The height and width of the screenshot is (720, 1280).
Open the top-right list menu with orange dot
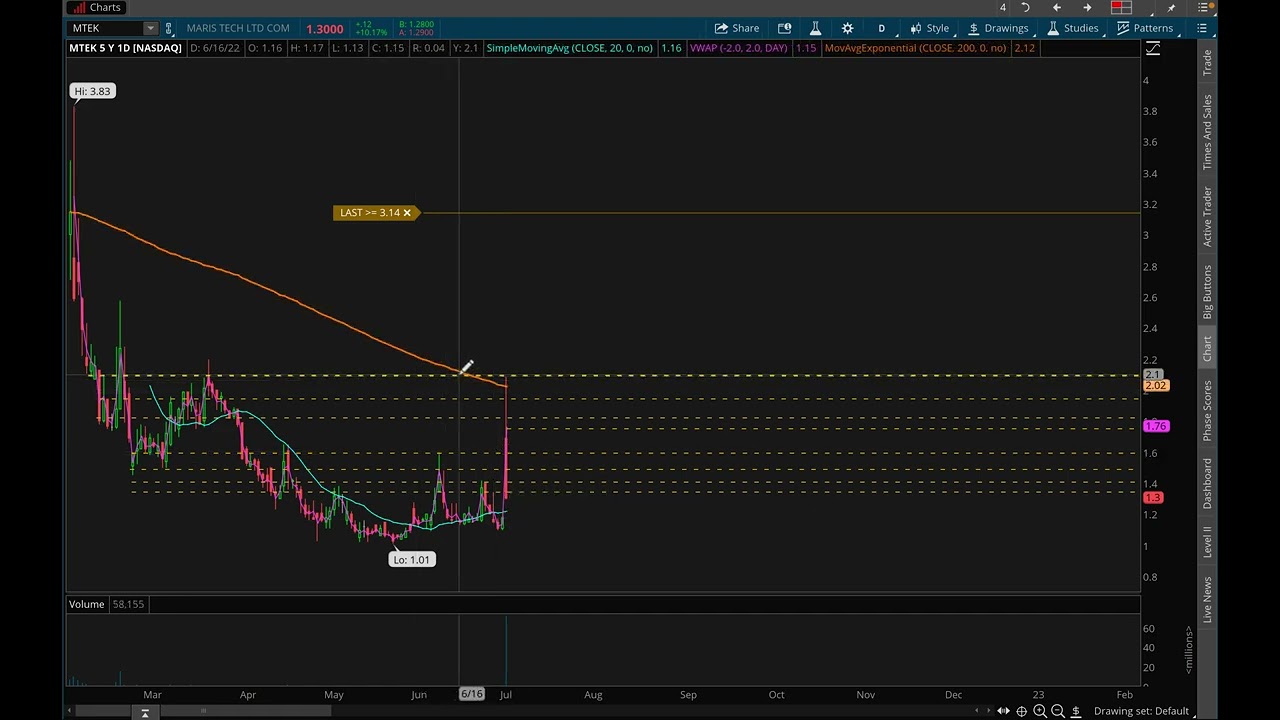(x=1204, y=7)
